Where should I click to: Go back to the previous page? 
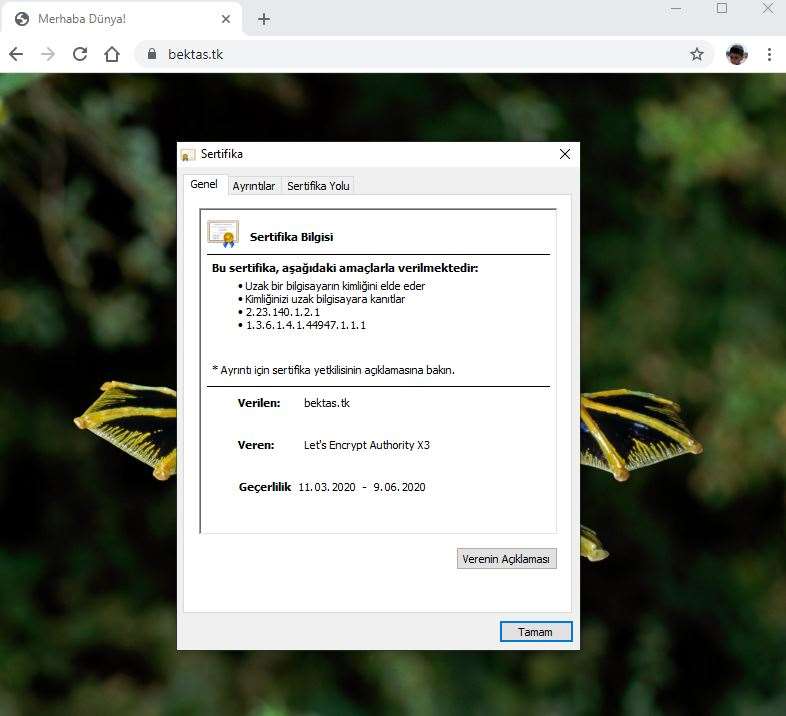point(16,54)
